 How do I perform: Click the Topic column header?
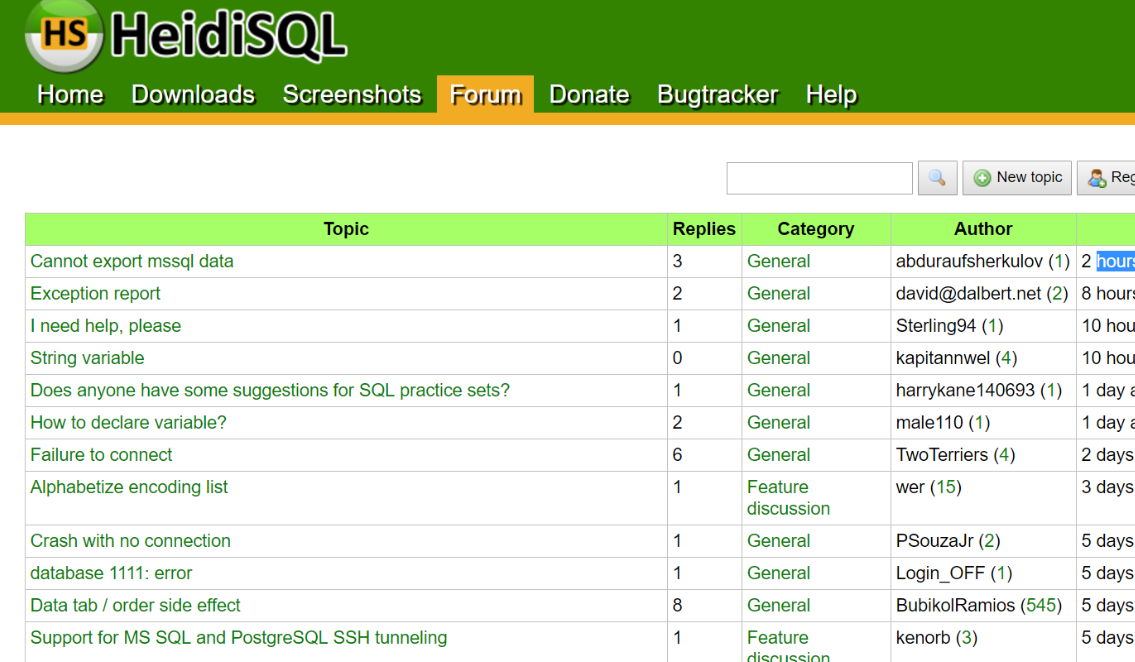(346, 229)
